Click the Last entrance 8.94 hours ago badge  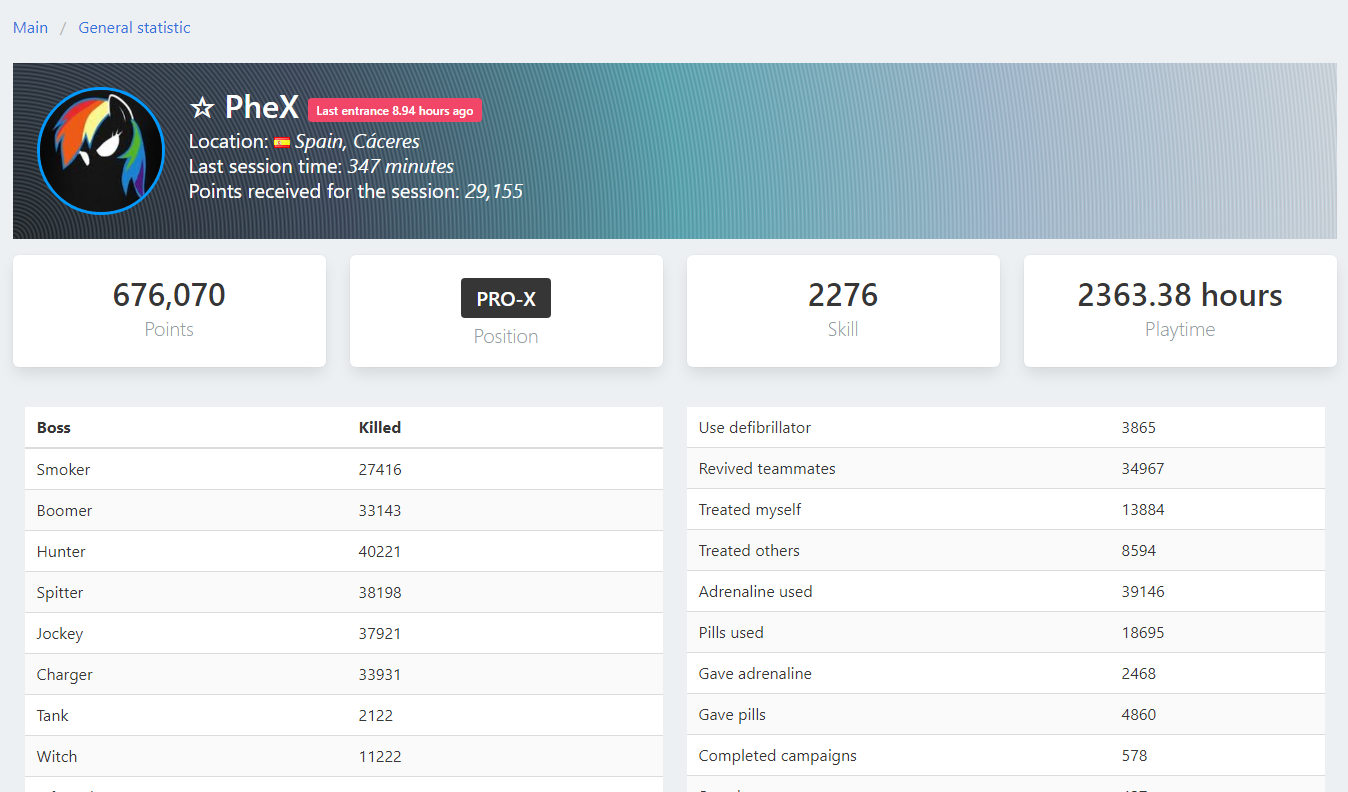[395, 110]
